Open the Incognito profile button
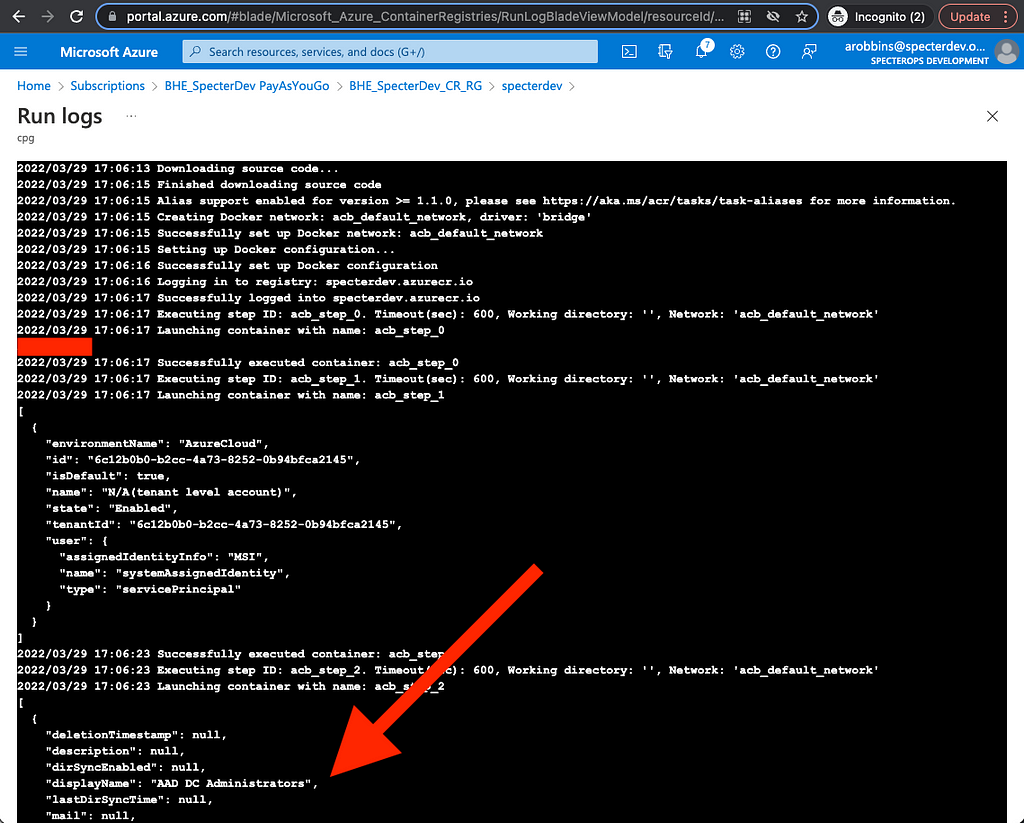 pyautogui.click(x=878, y=17)
